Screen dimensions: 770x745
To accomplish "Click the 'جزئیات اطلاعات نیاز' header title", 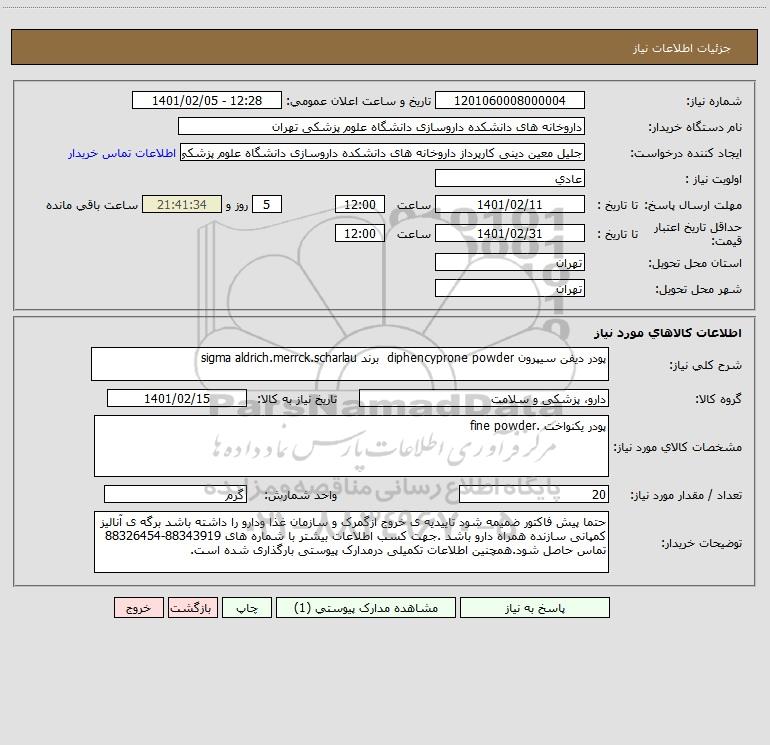I will (682, 48).
